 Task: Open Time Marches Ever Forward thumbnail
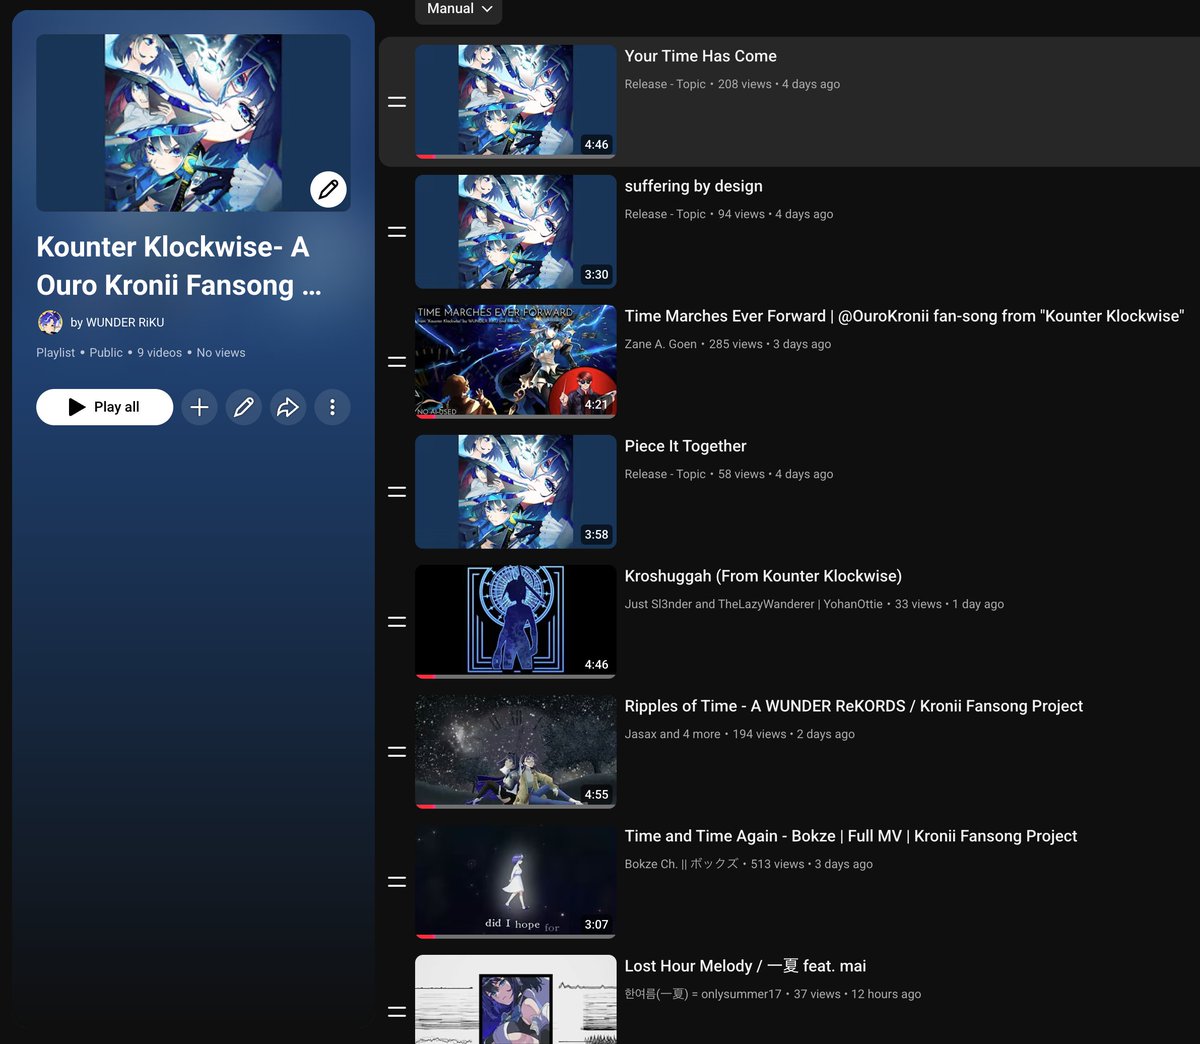pos(515,362)
